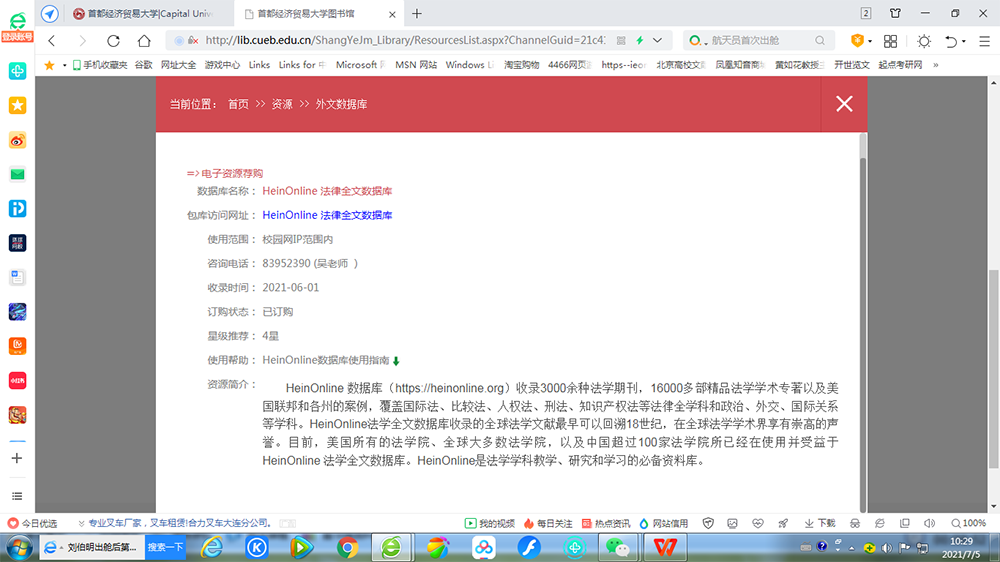Open the extensions grid icon
The image size is (1000, 562).
coord(890,41)
